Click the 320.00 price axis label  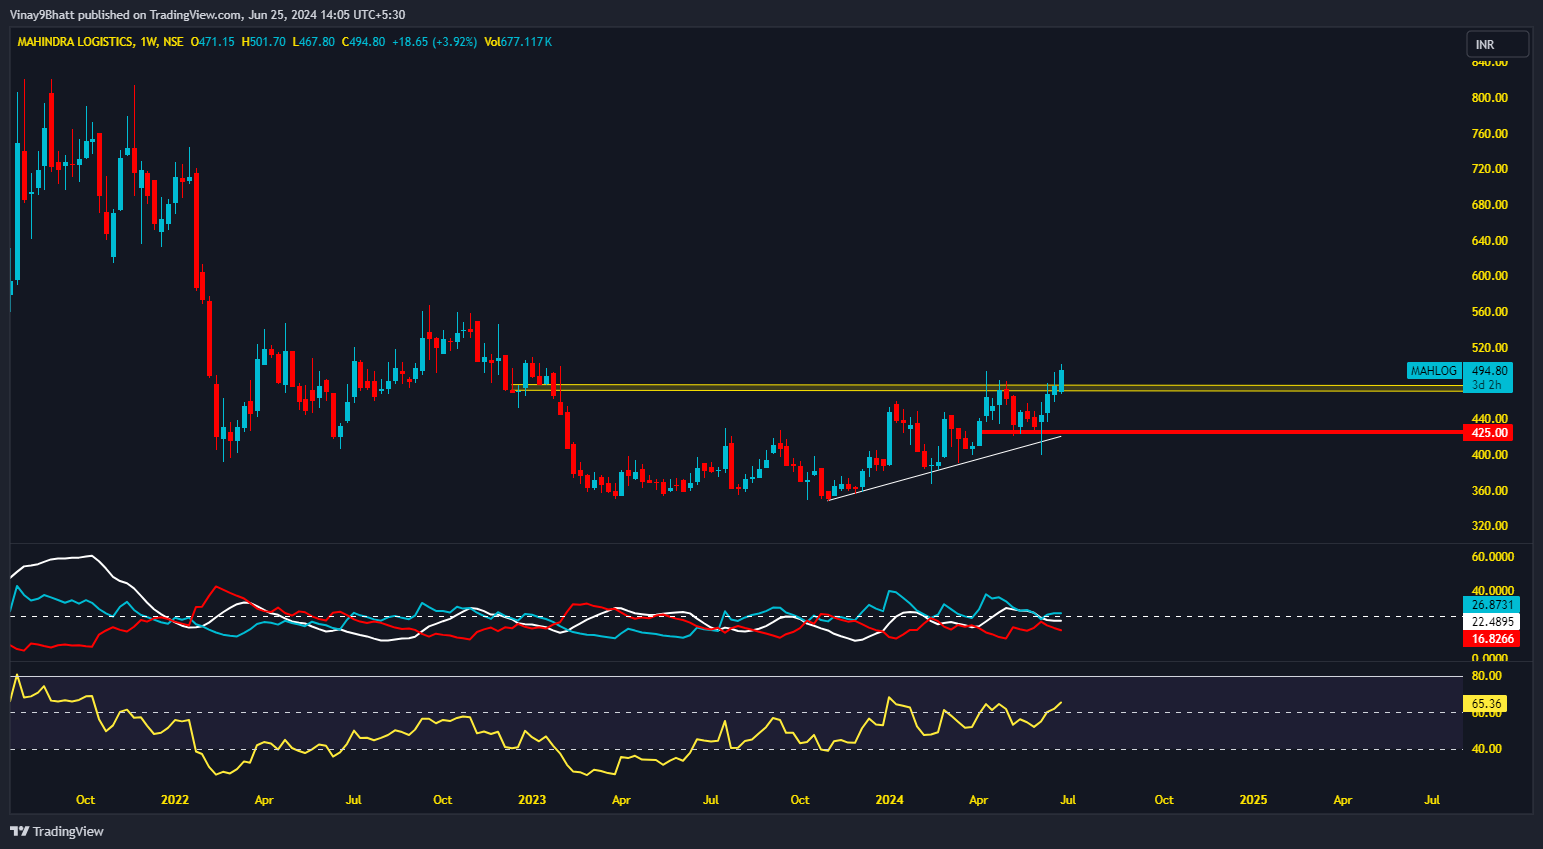(x=1489, y=526)
